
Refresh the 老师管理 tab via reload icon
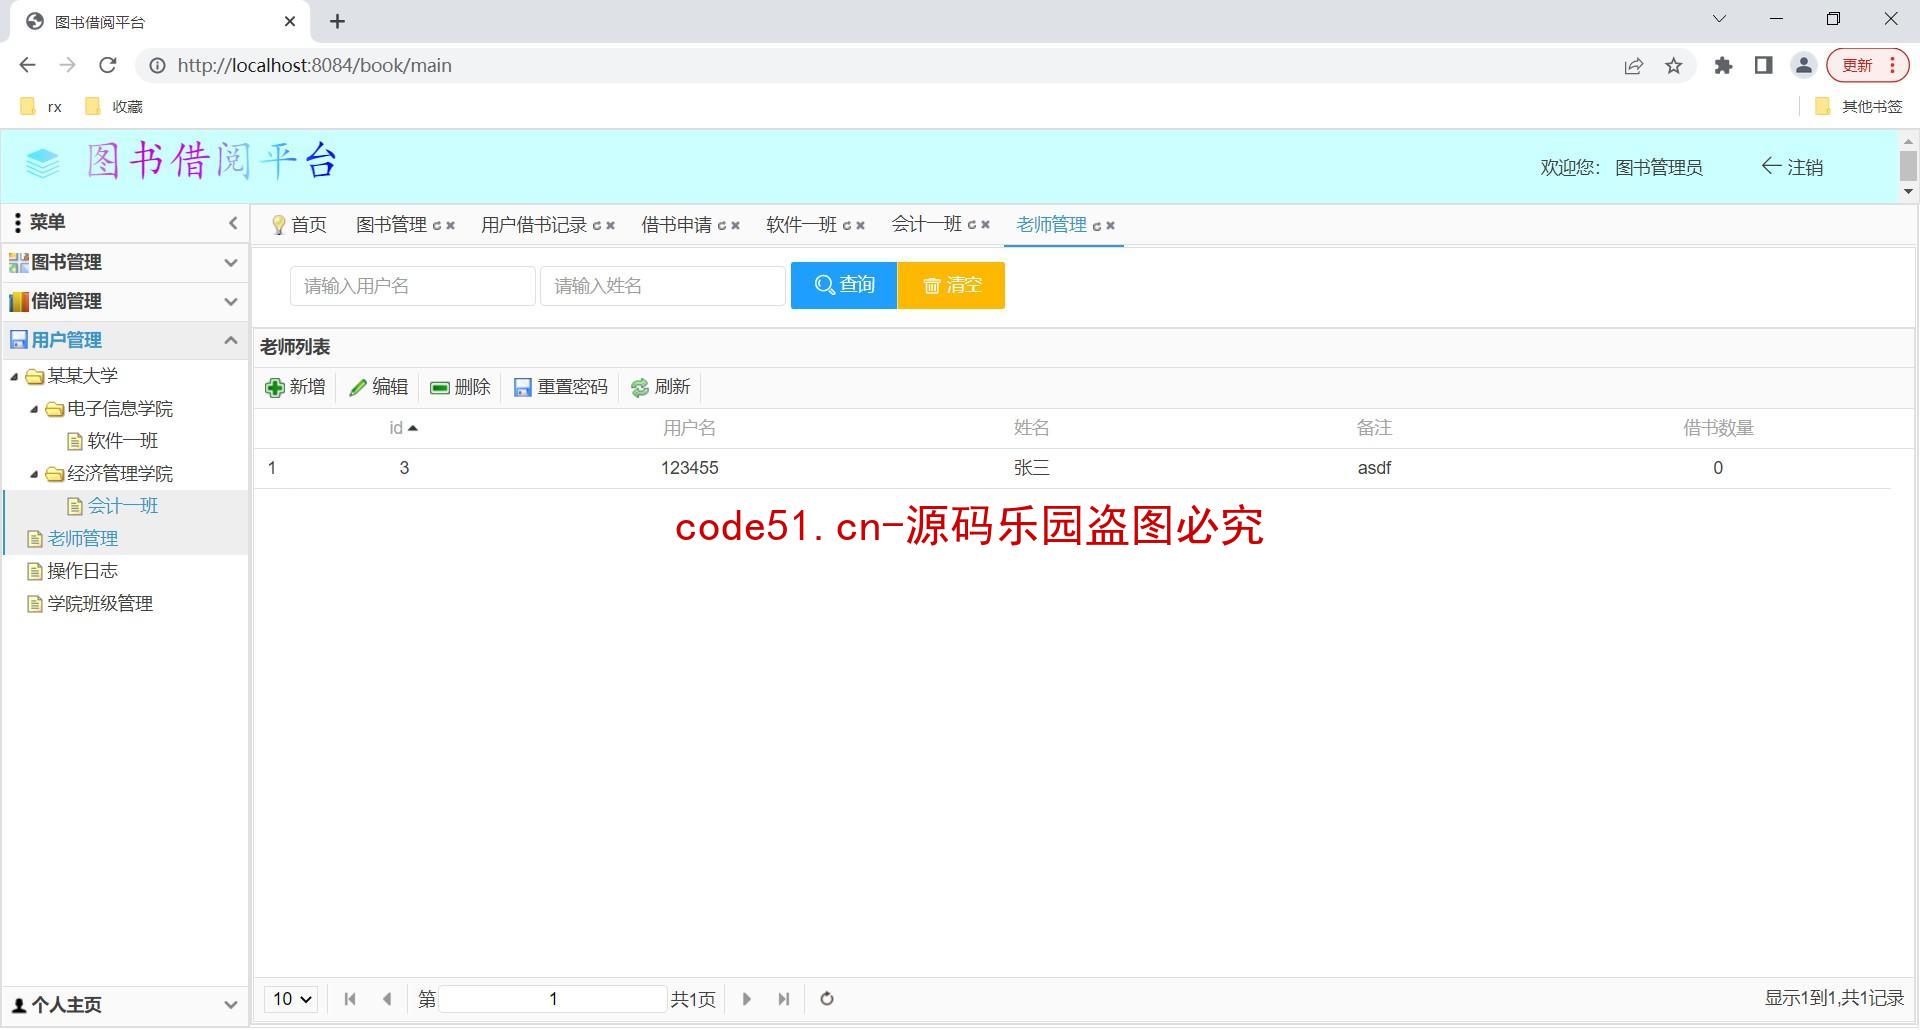[1097, 226]
